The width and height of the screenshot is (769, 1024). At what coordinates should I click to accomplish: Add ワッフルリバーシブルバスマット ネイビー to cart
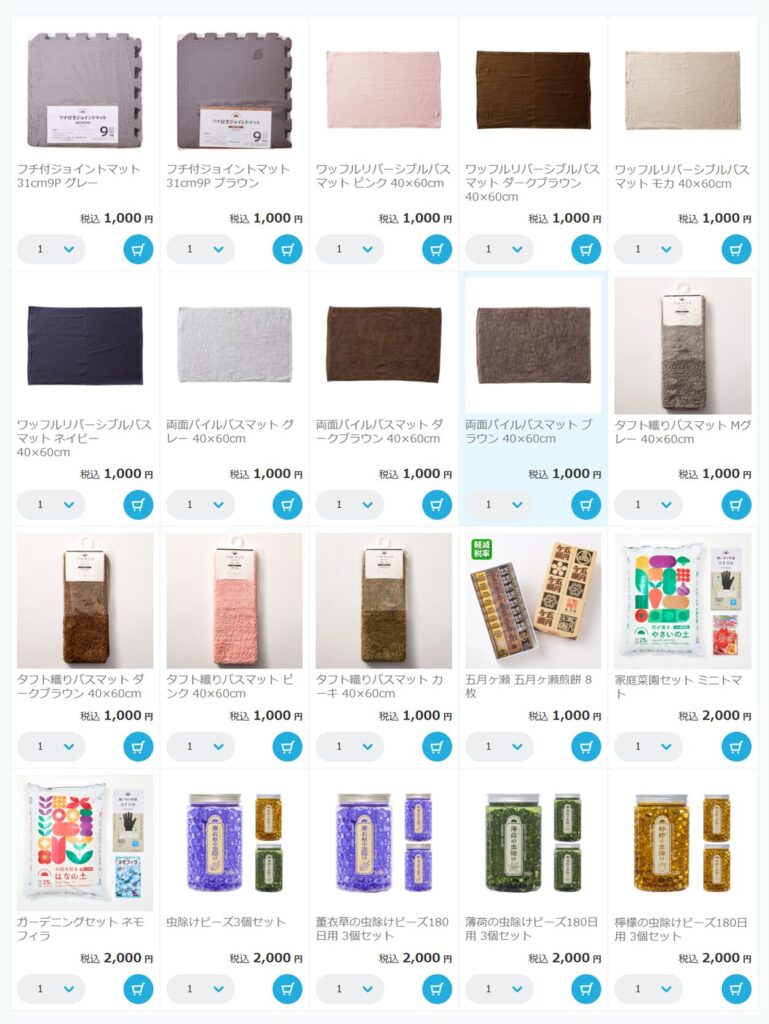[x=138, y=504]
